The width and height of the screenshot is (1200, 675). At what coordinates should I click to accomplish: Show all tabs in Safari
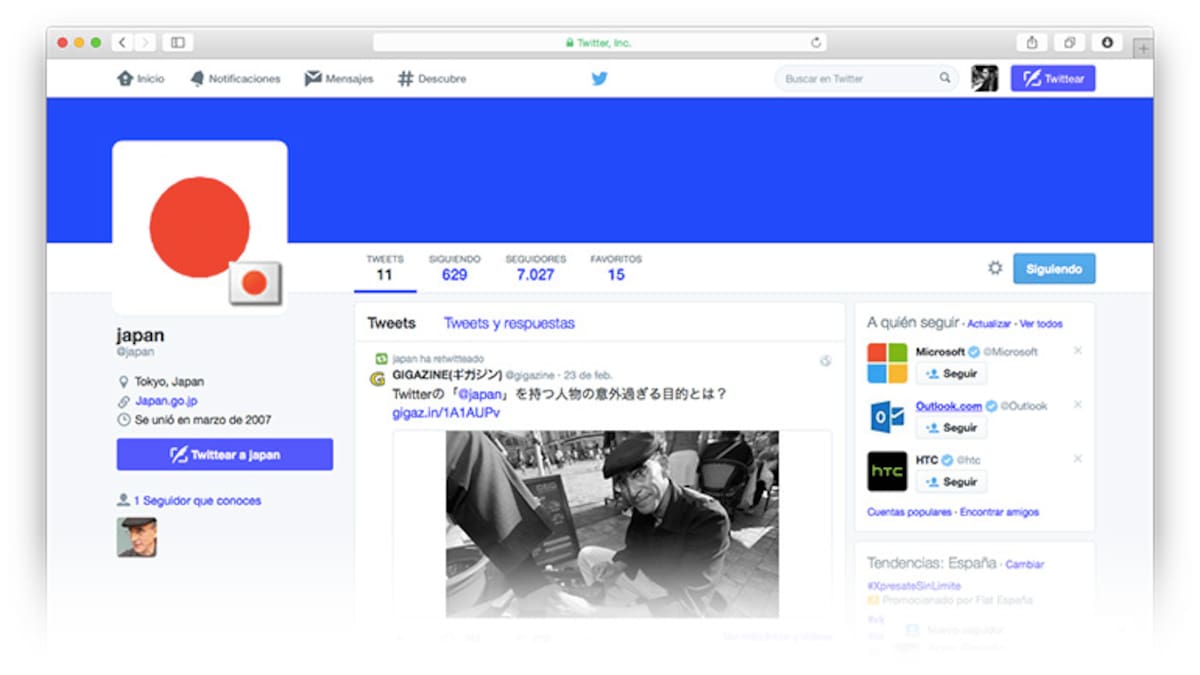(x=1069, y=42)
